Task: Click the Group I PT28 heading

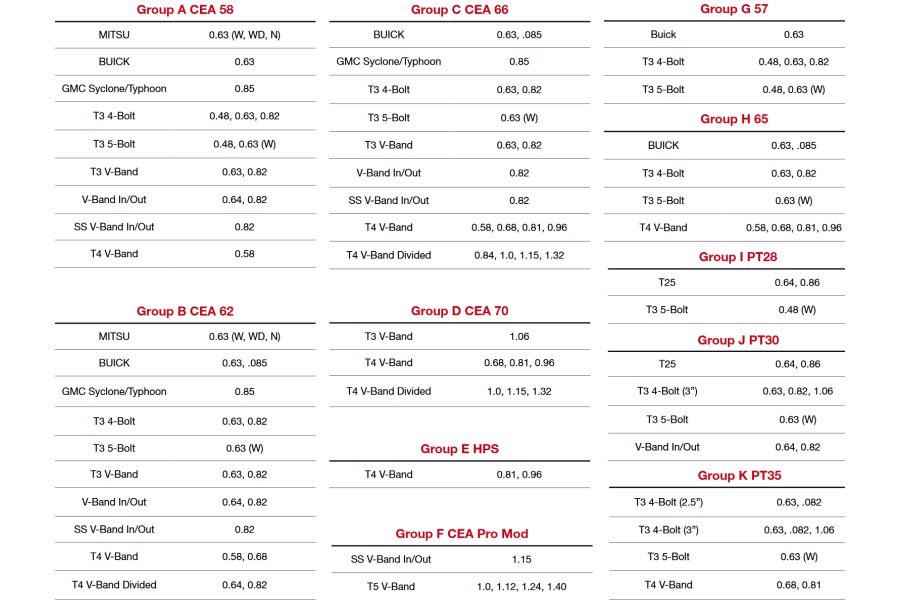Action: click(737, 257)
